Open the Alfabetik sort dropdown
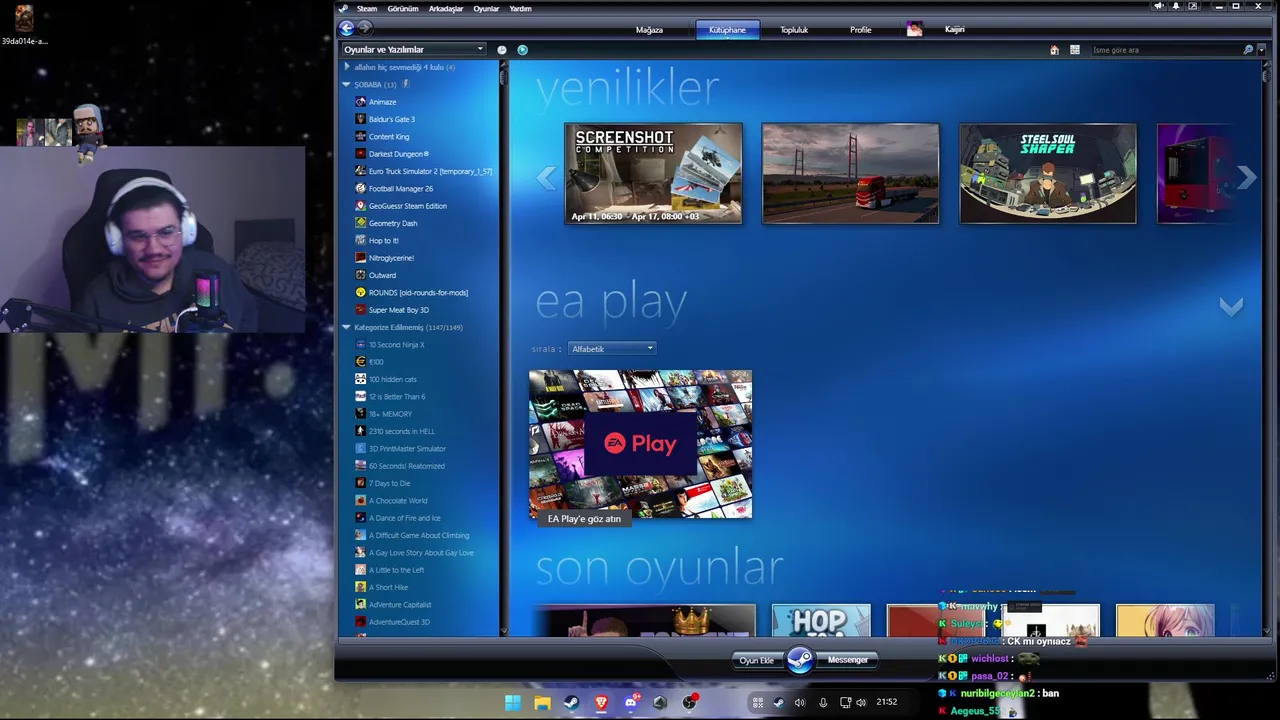This screenshot has width=1280, height=720. pos(612,348)
